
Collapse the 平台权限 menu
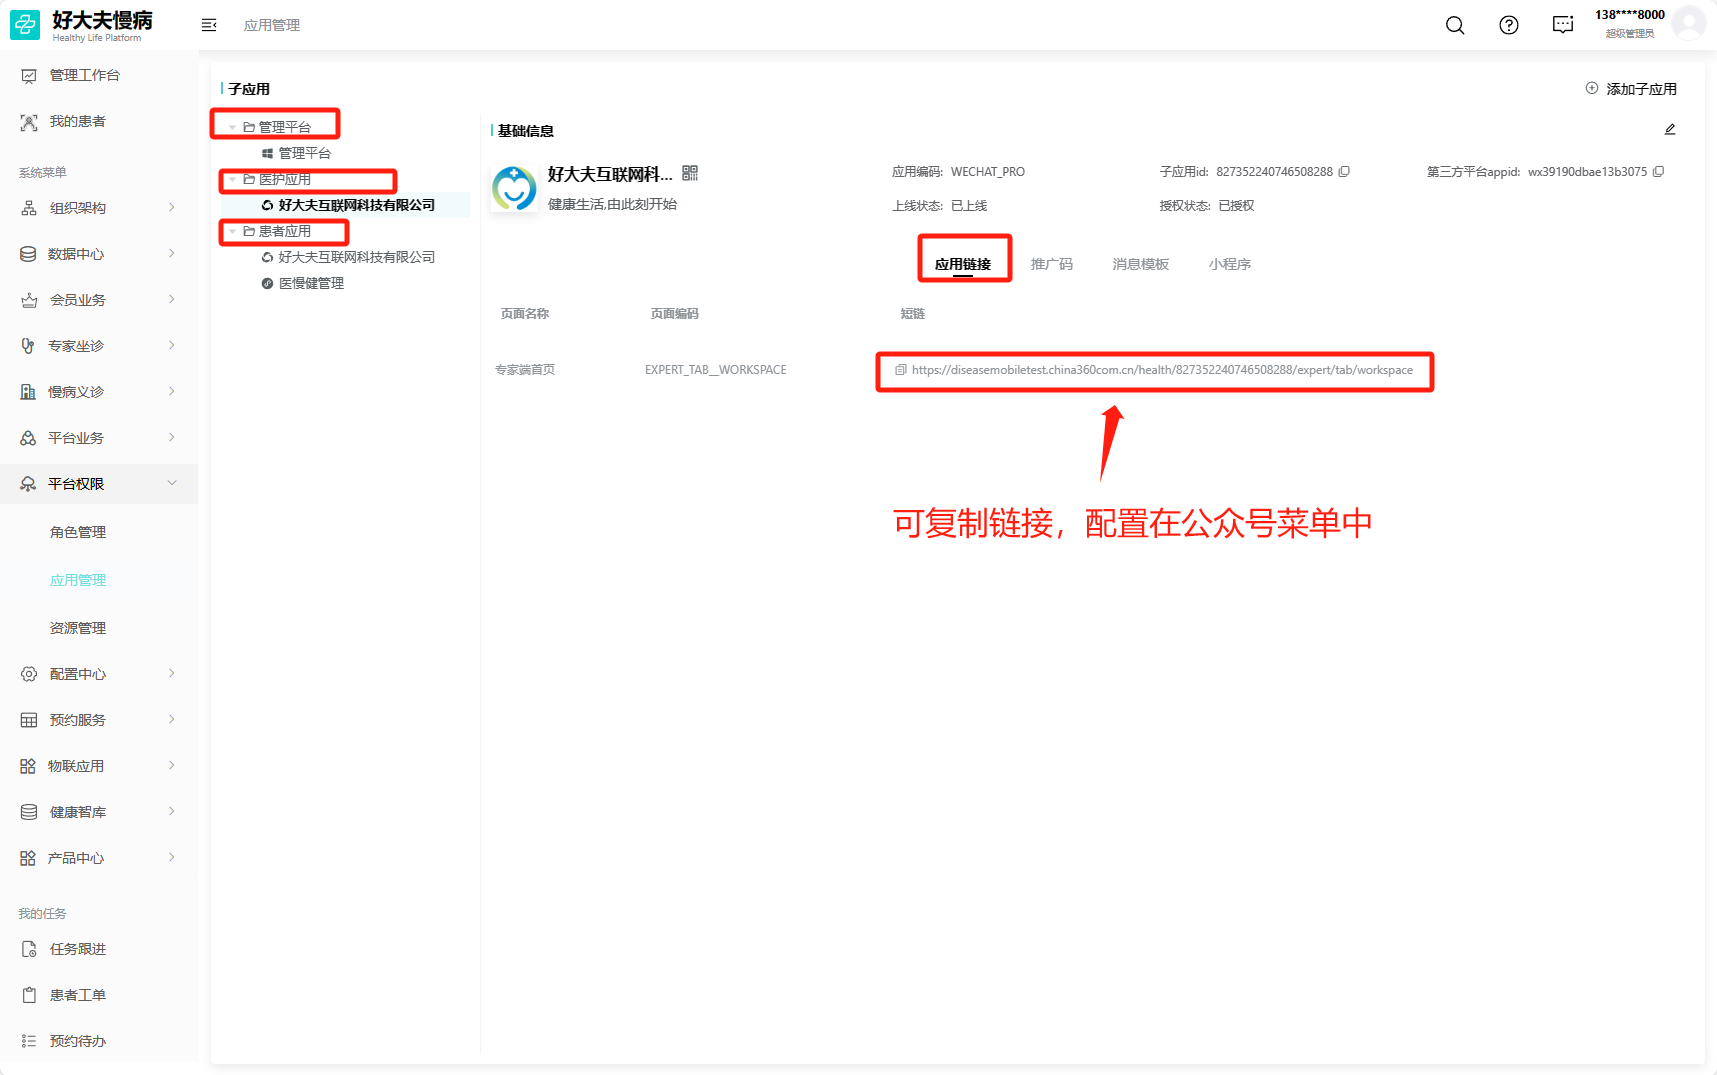tap(98, 484)
